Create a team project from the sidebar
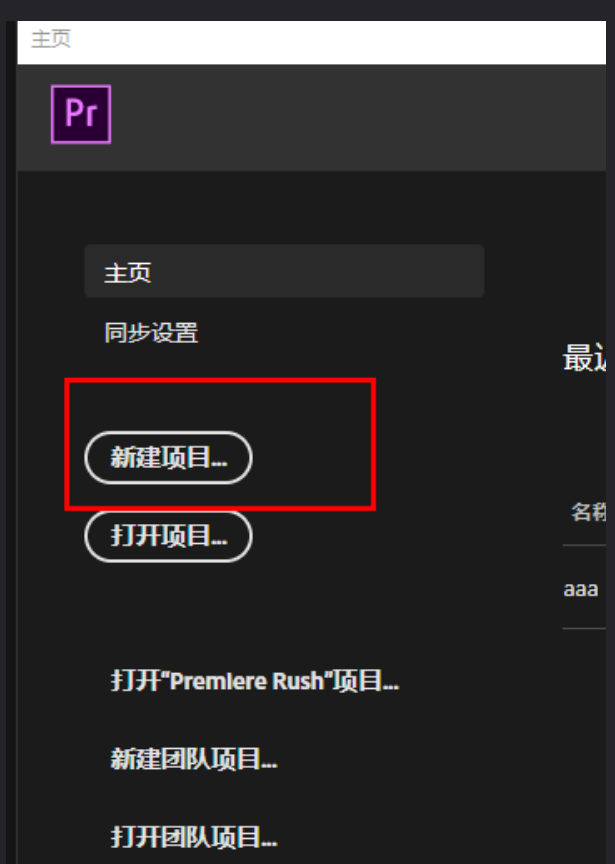 tap(193, 759)
